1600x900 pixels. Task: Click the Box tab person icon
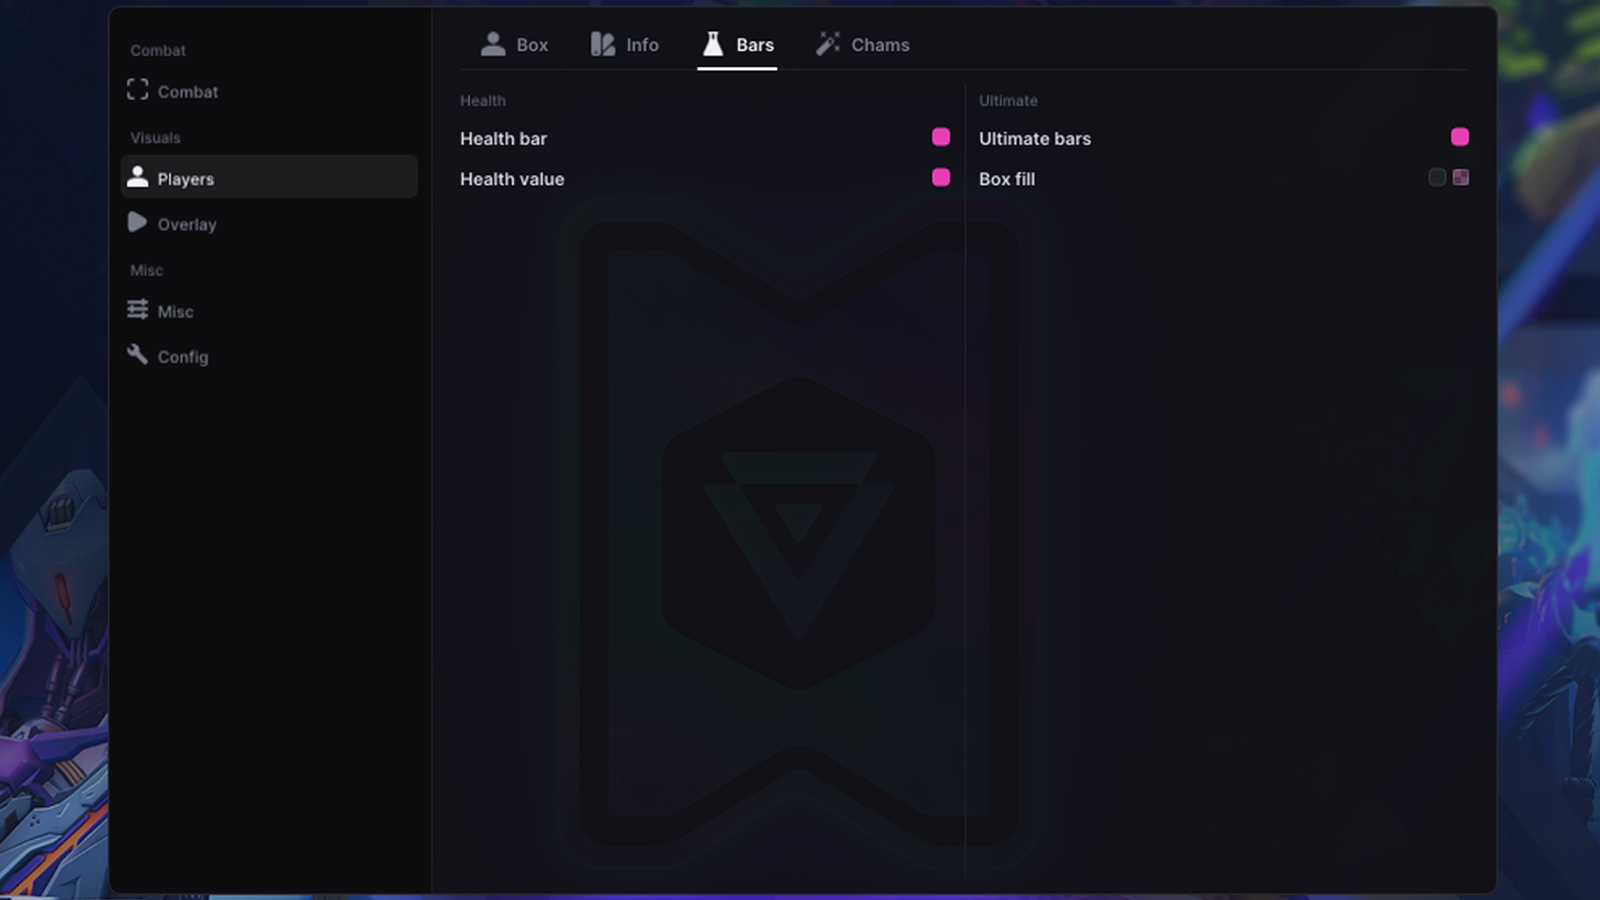(493, 43)
